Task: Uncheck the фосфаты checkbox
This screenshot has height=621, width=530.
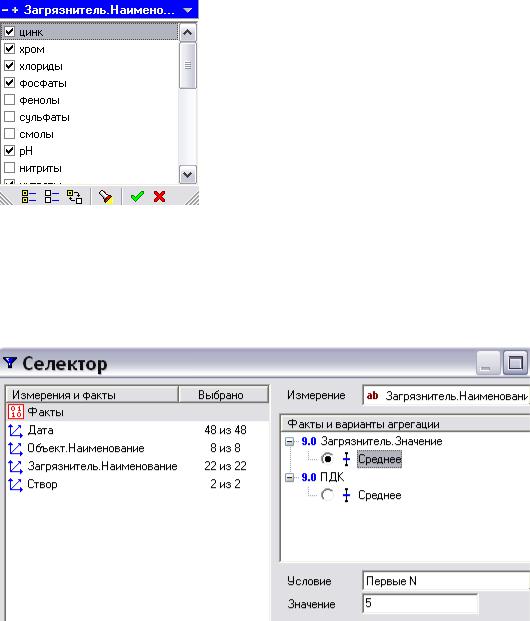Action: (x=9, y=83)
